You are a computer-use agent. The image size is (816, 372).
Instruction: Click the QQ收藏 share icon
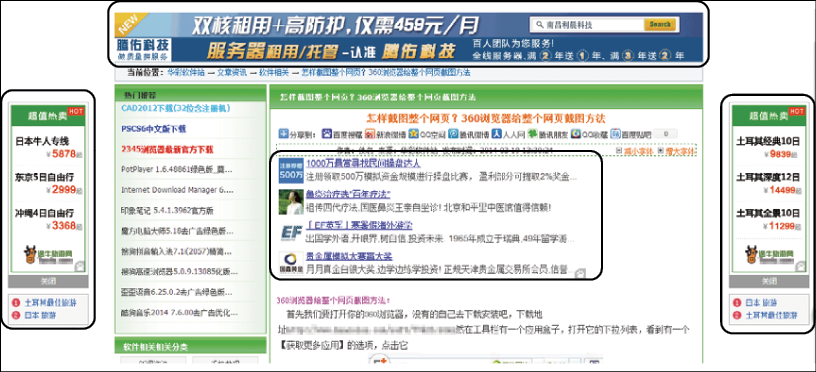(576, 133)
